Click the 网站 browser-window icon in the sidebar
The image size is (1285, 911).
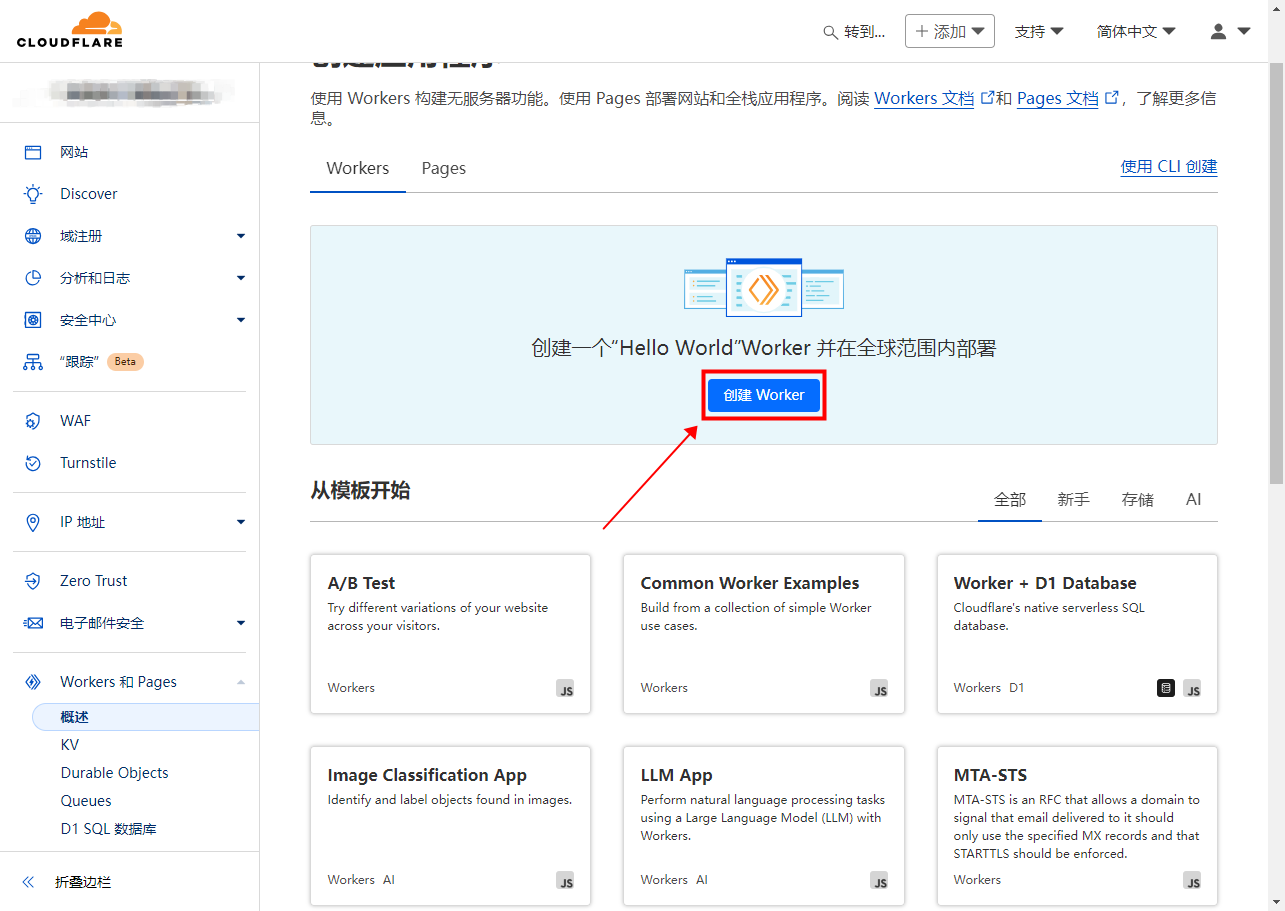click(x=33, y=152)
